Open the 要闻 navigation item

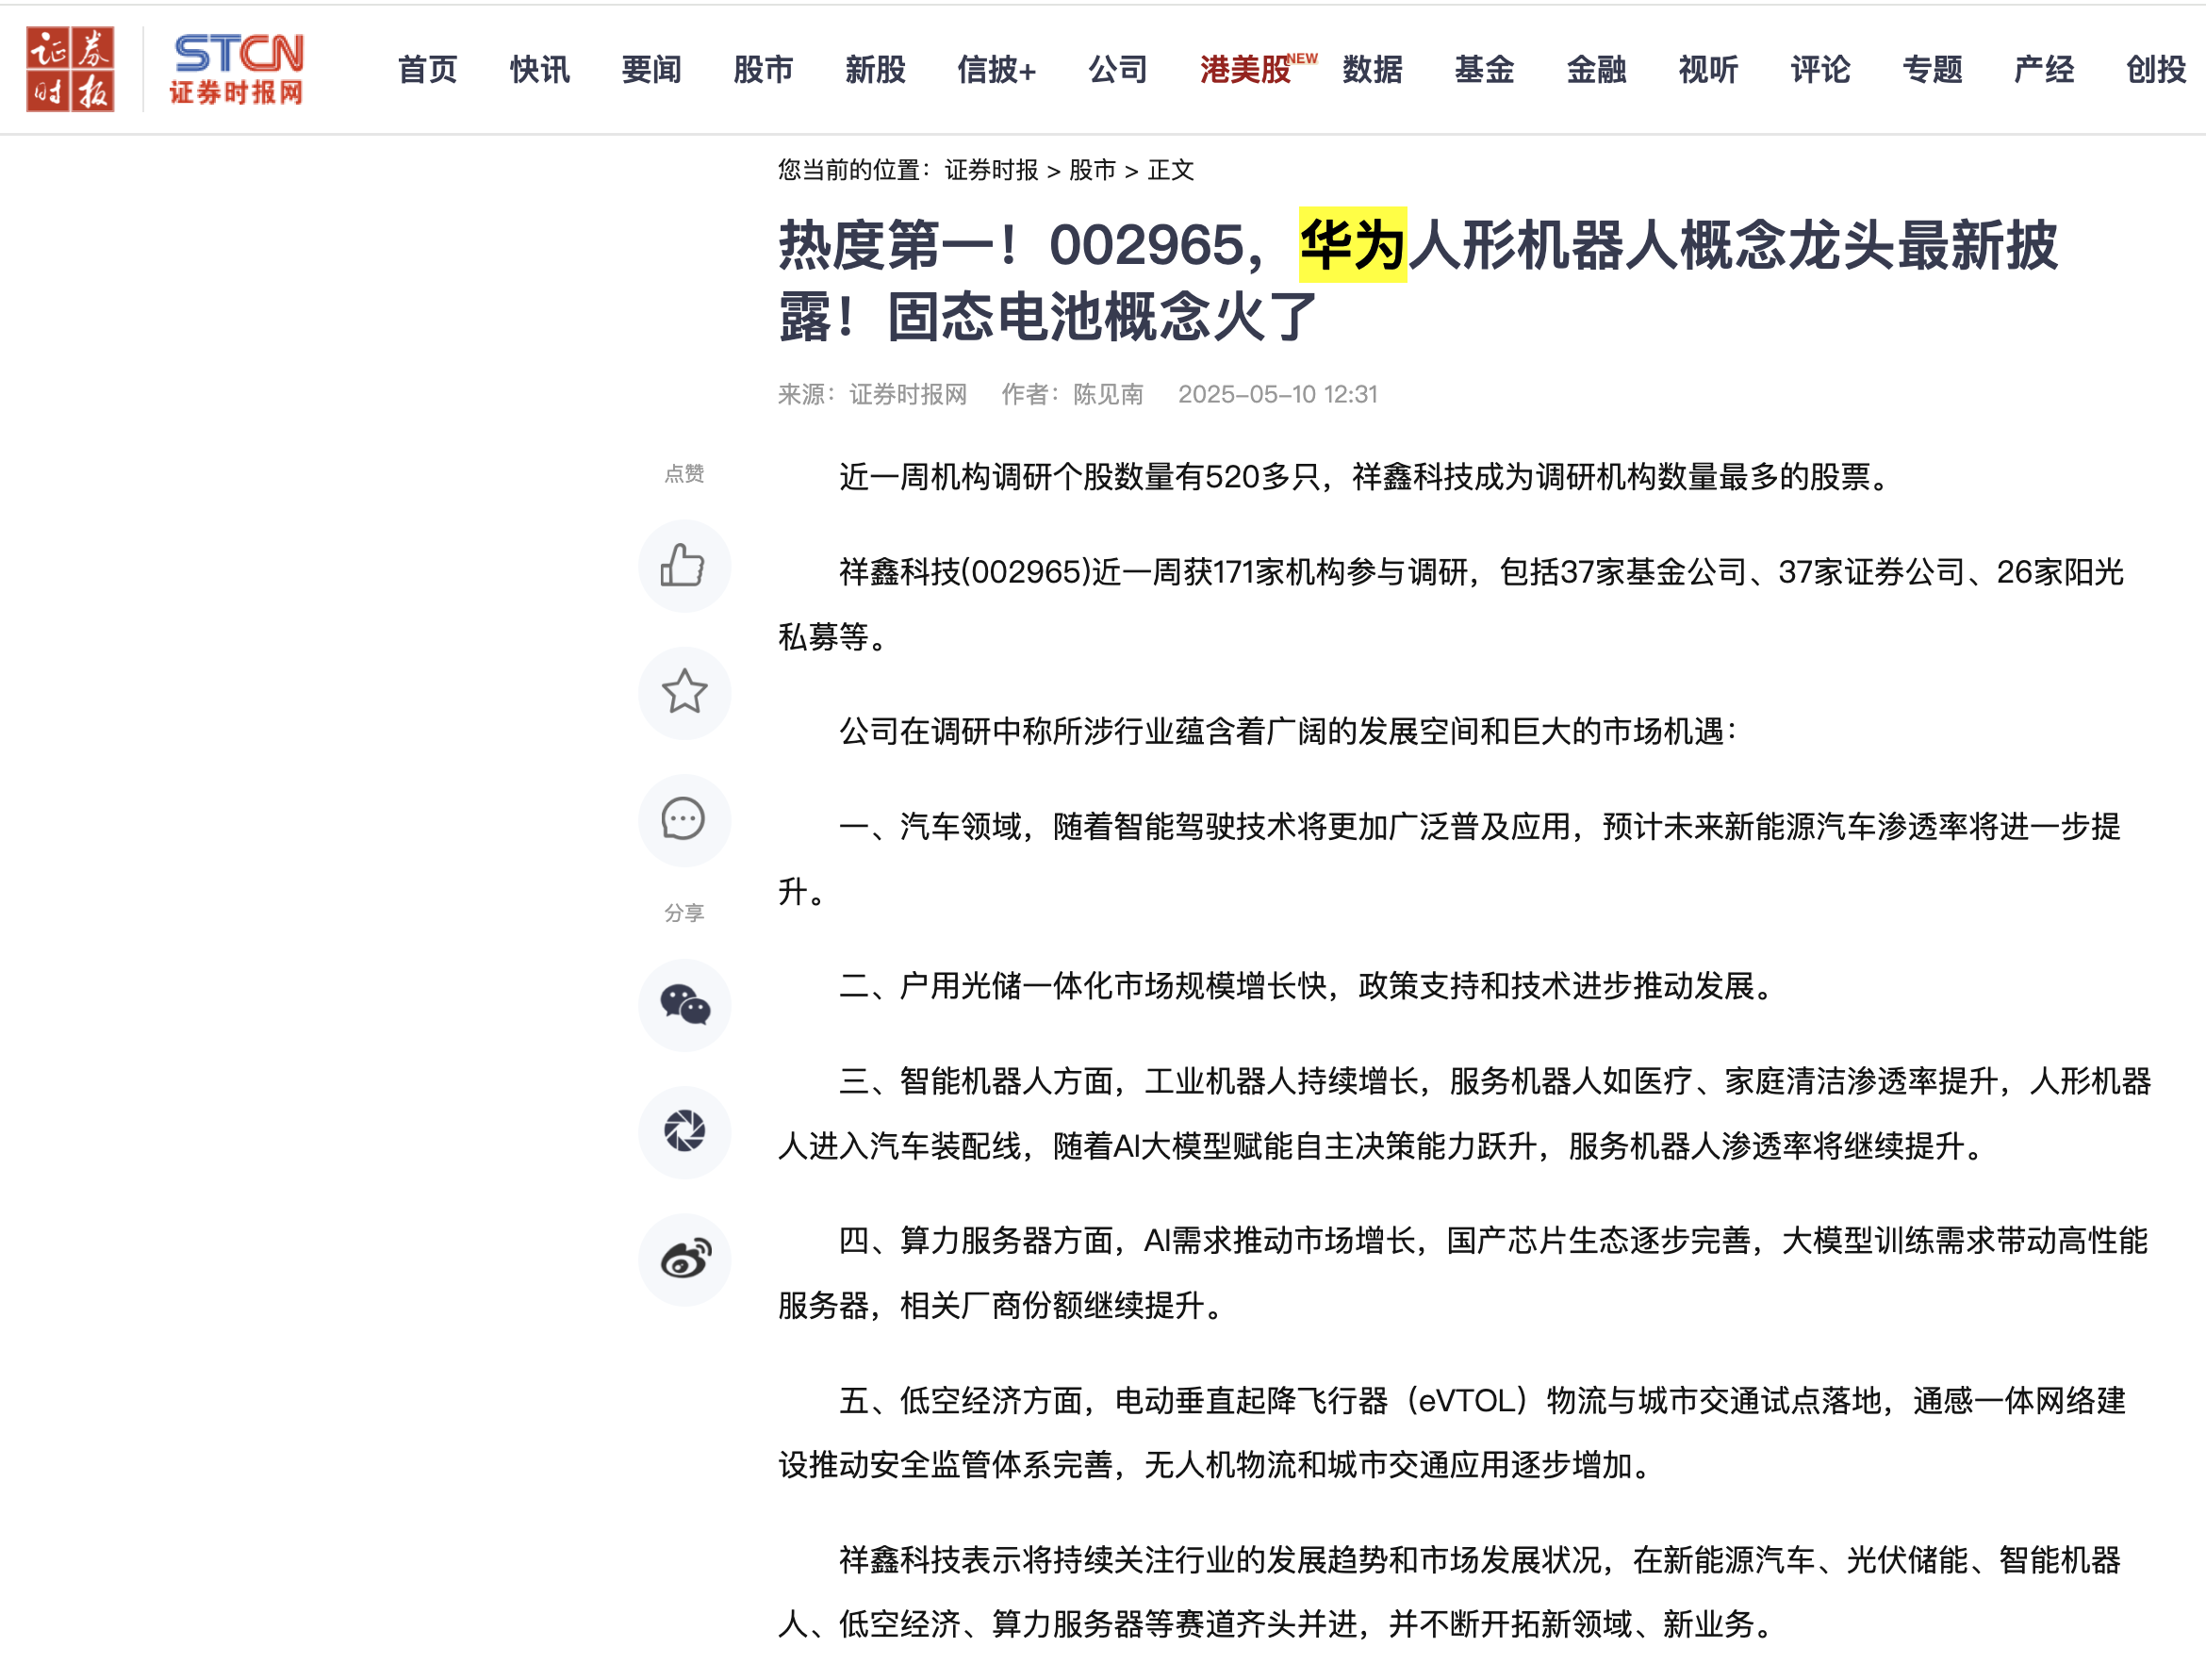651,69
